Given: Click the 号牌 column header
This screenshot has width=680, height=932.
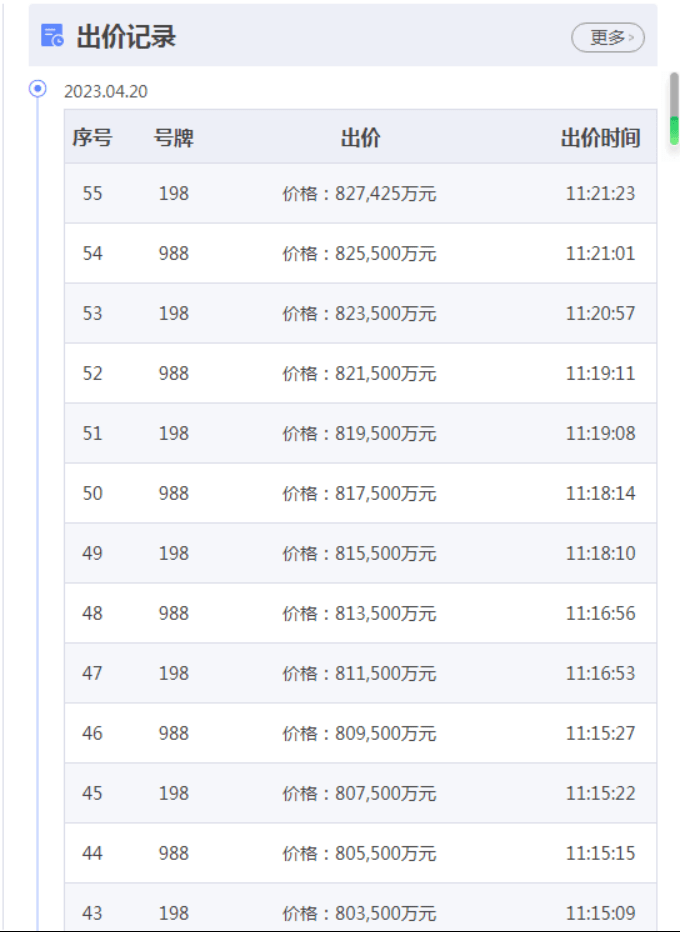Looking at the screenshot, I should (173, 138).
